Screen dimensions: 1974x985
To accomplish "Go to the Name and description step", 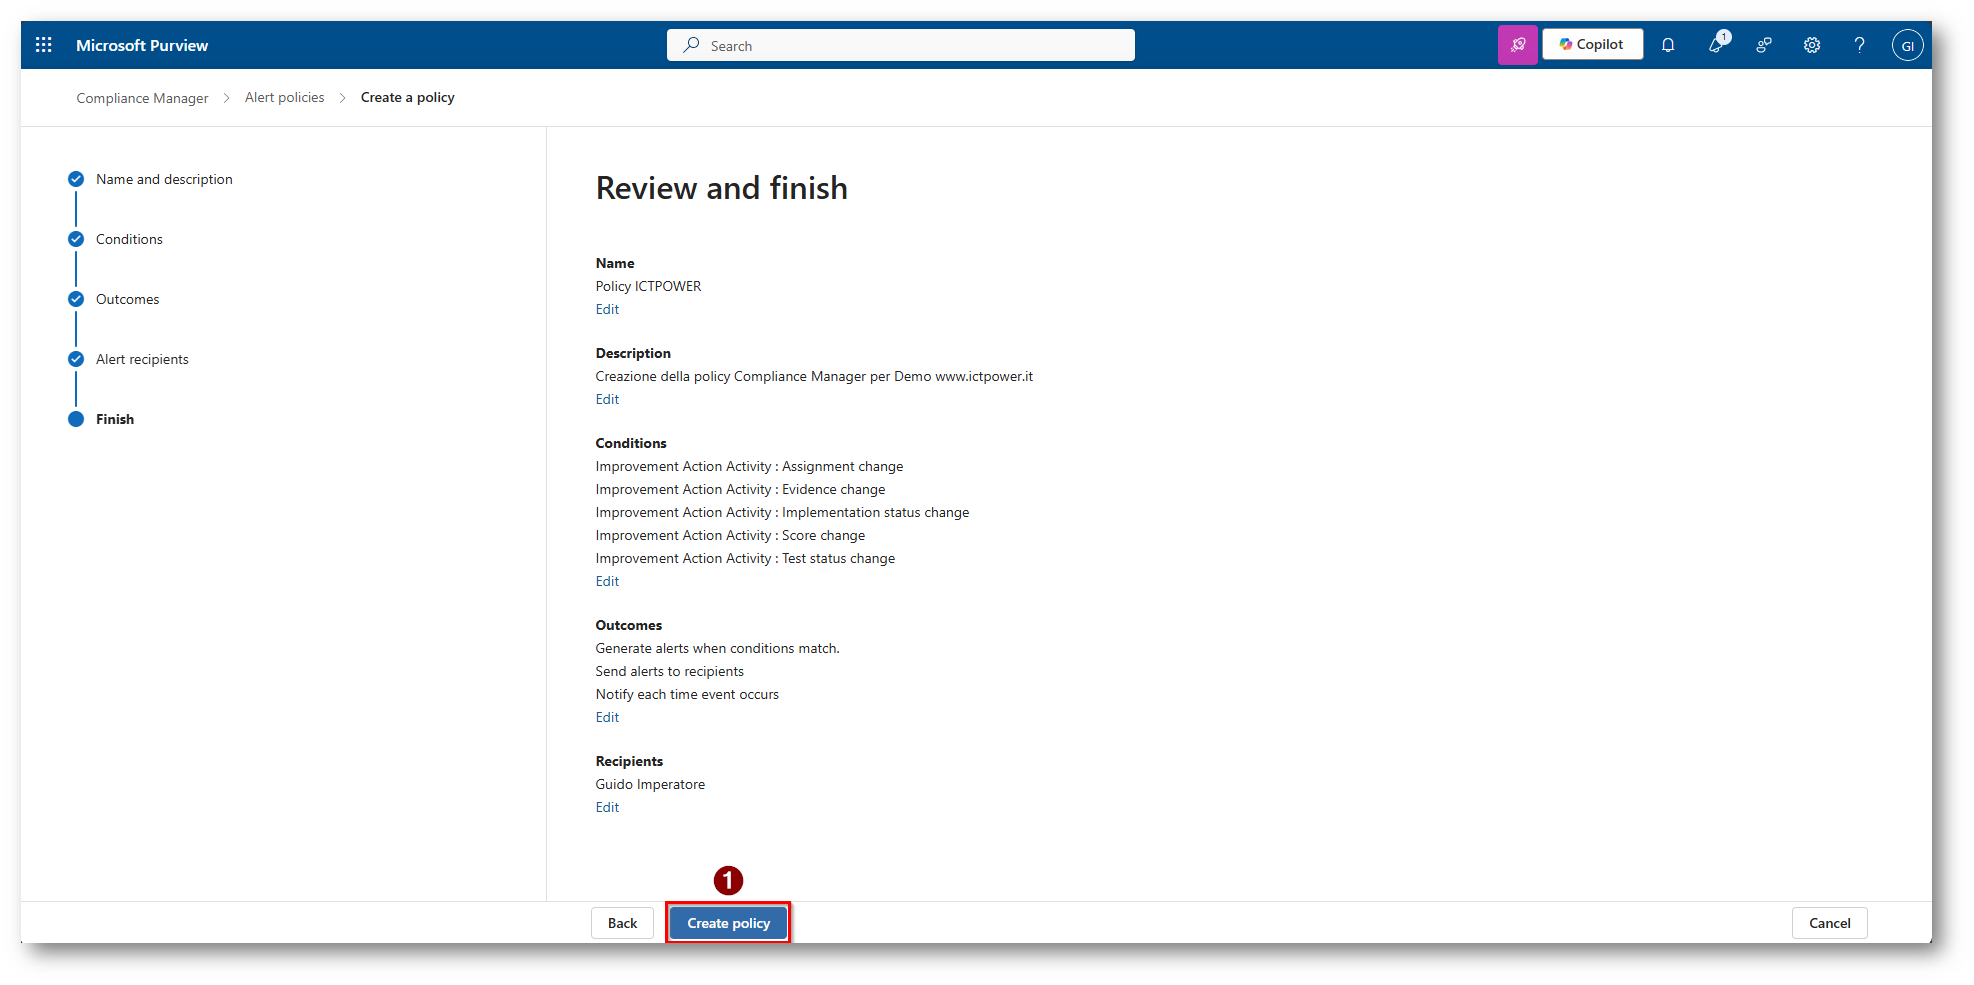I will pyautogui.click(x=164, y=180).
